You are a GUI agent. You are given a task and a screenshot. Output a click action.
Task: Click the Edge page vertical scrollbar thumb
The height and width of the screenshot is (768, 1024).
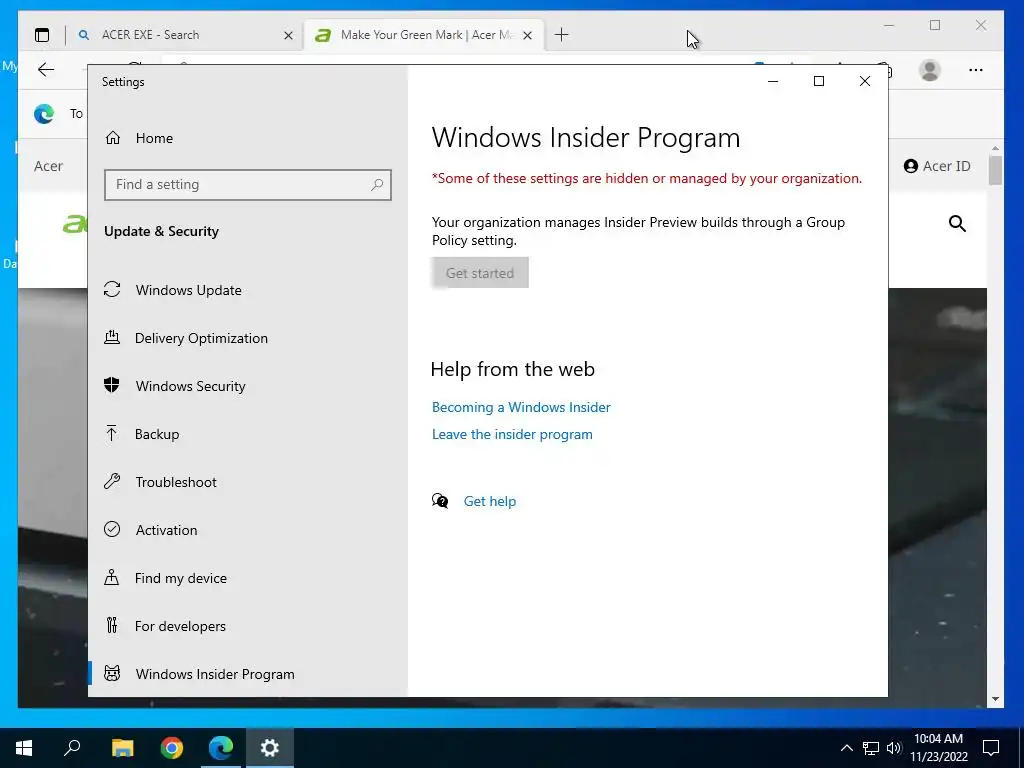point(995,170)
